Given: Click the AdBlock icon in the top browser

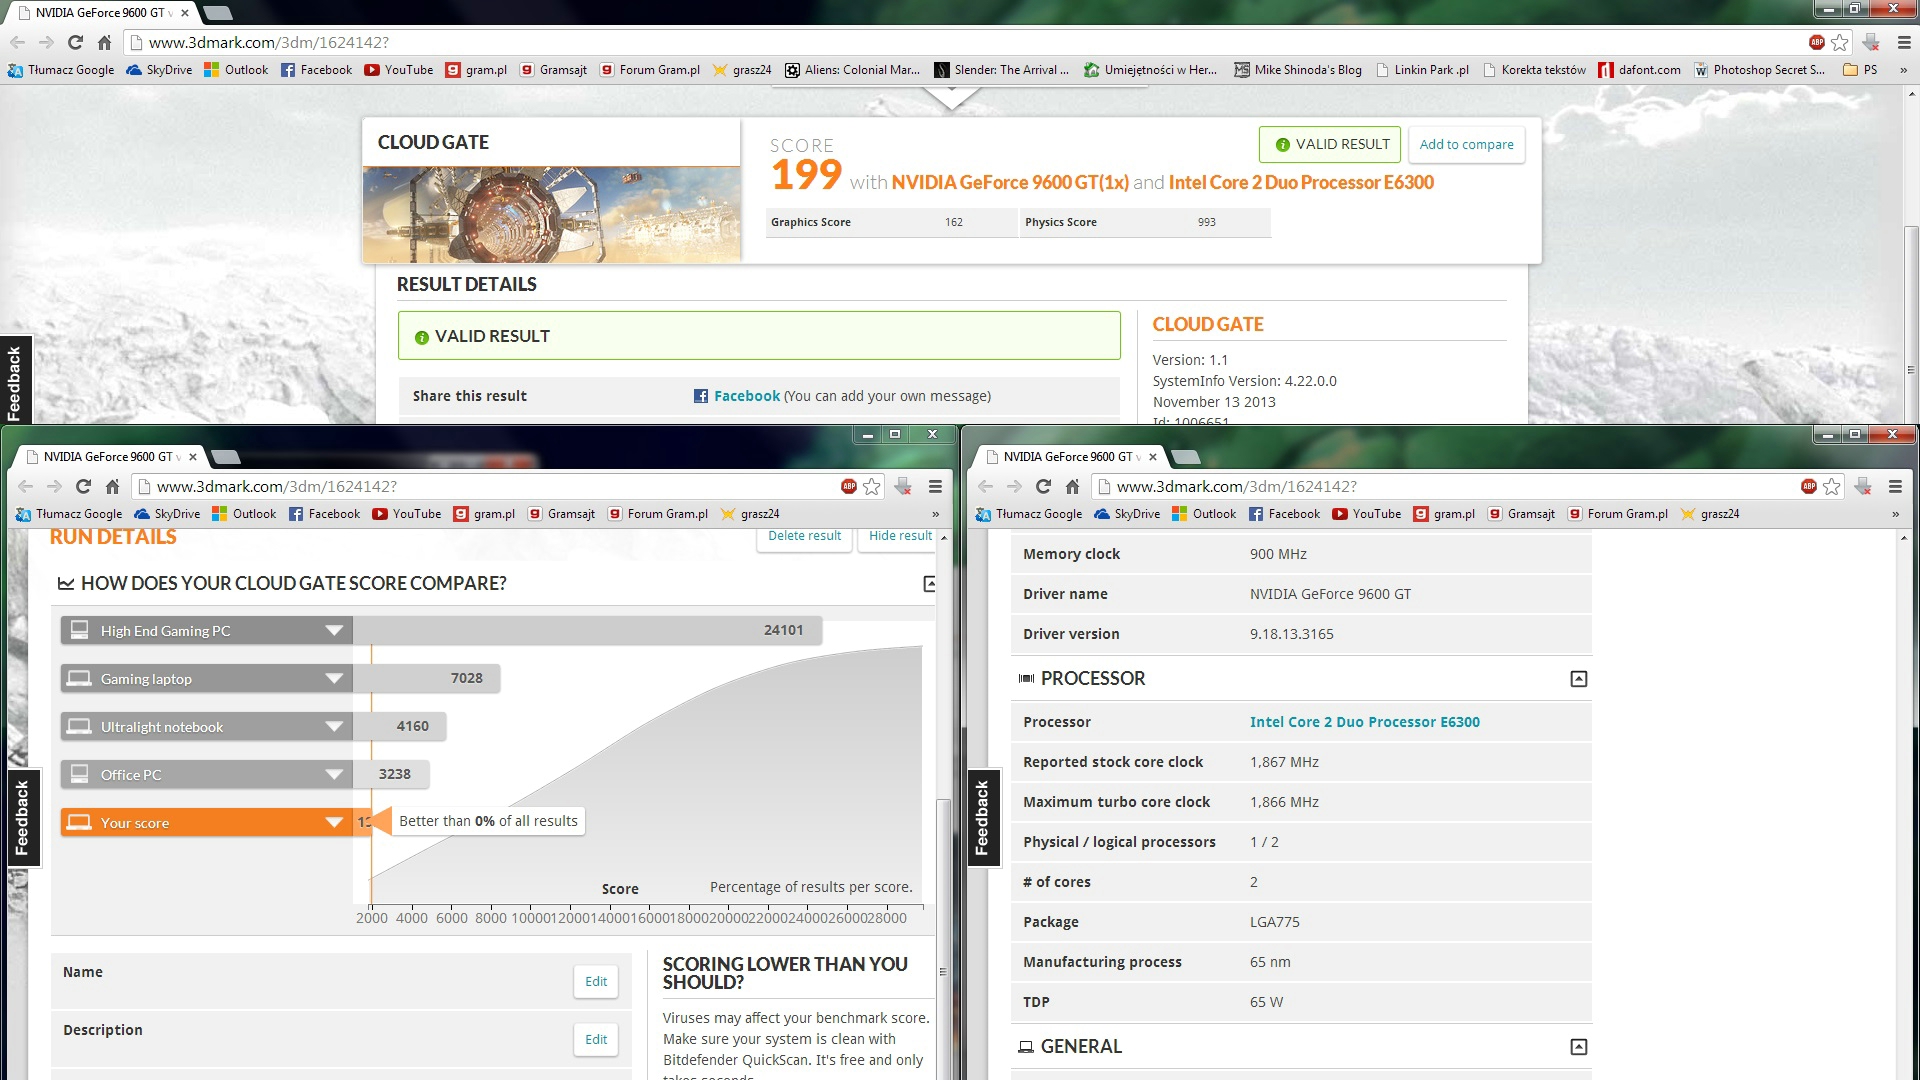Looking at the screenshot, I should [x=1816, y=42].
